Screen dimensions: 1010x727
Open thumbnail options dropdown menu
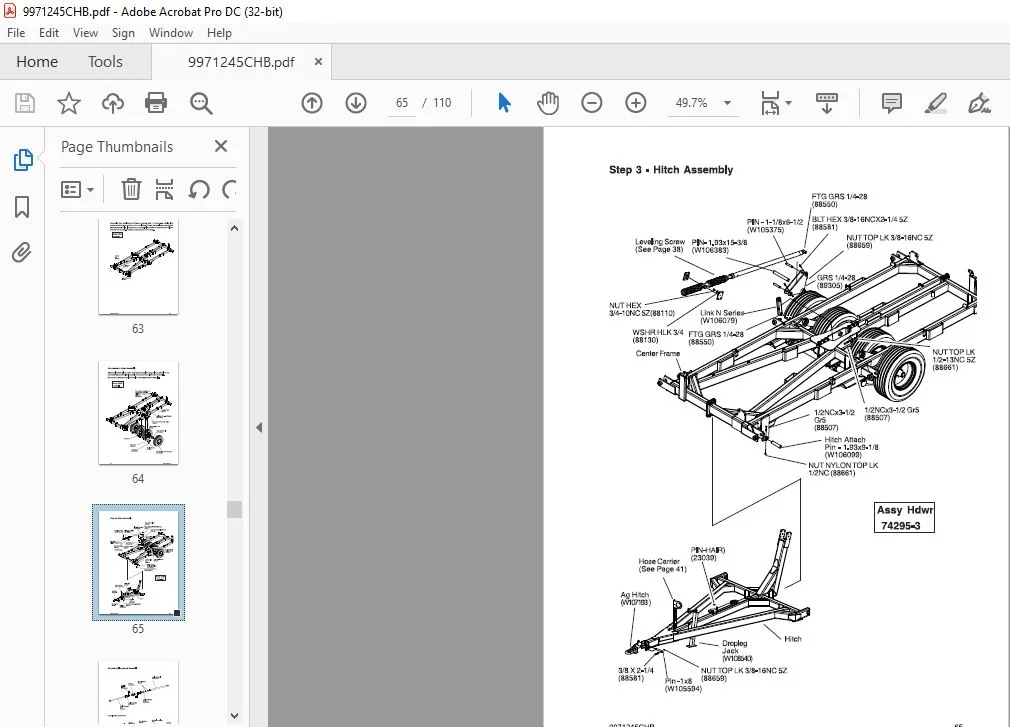(77, 189)
